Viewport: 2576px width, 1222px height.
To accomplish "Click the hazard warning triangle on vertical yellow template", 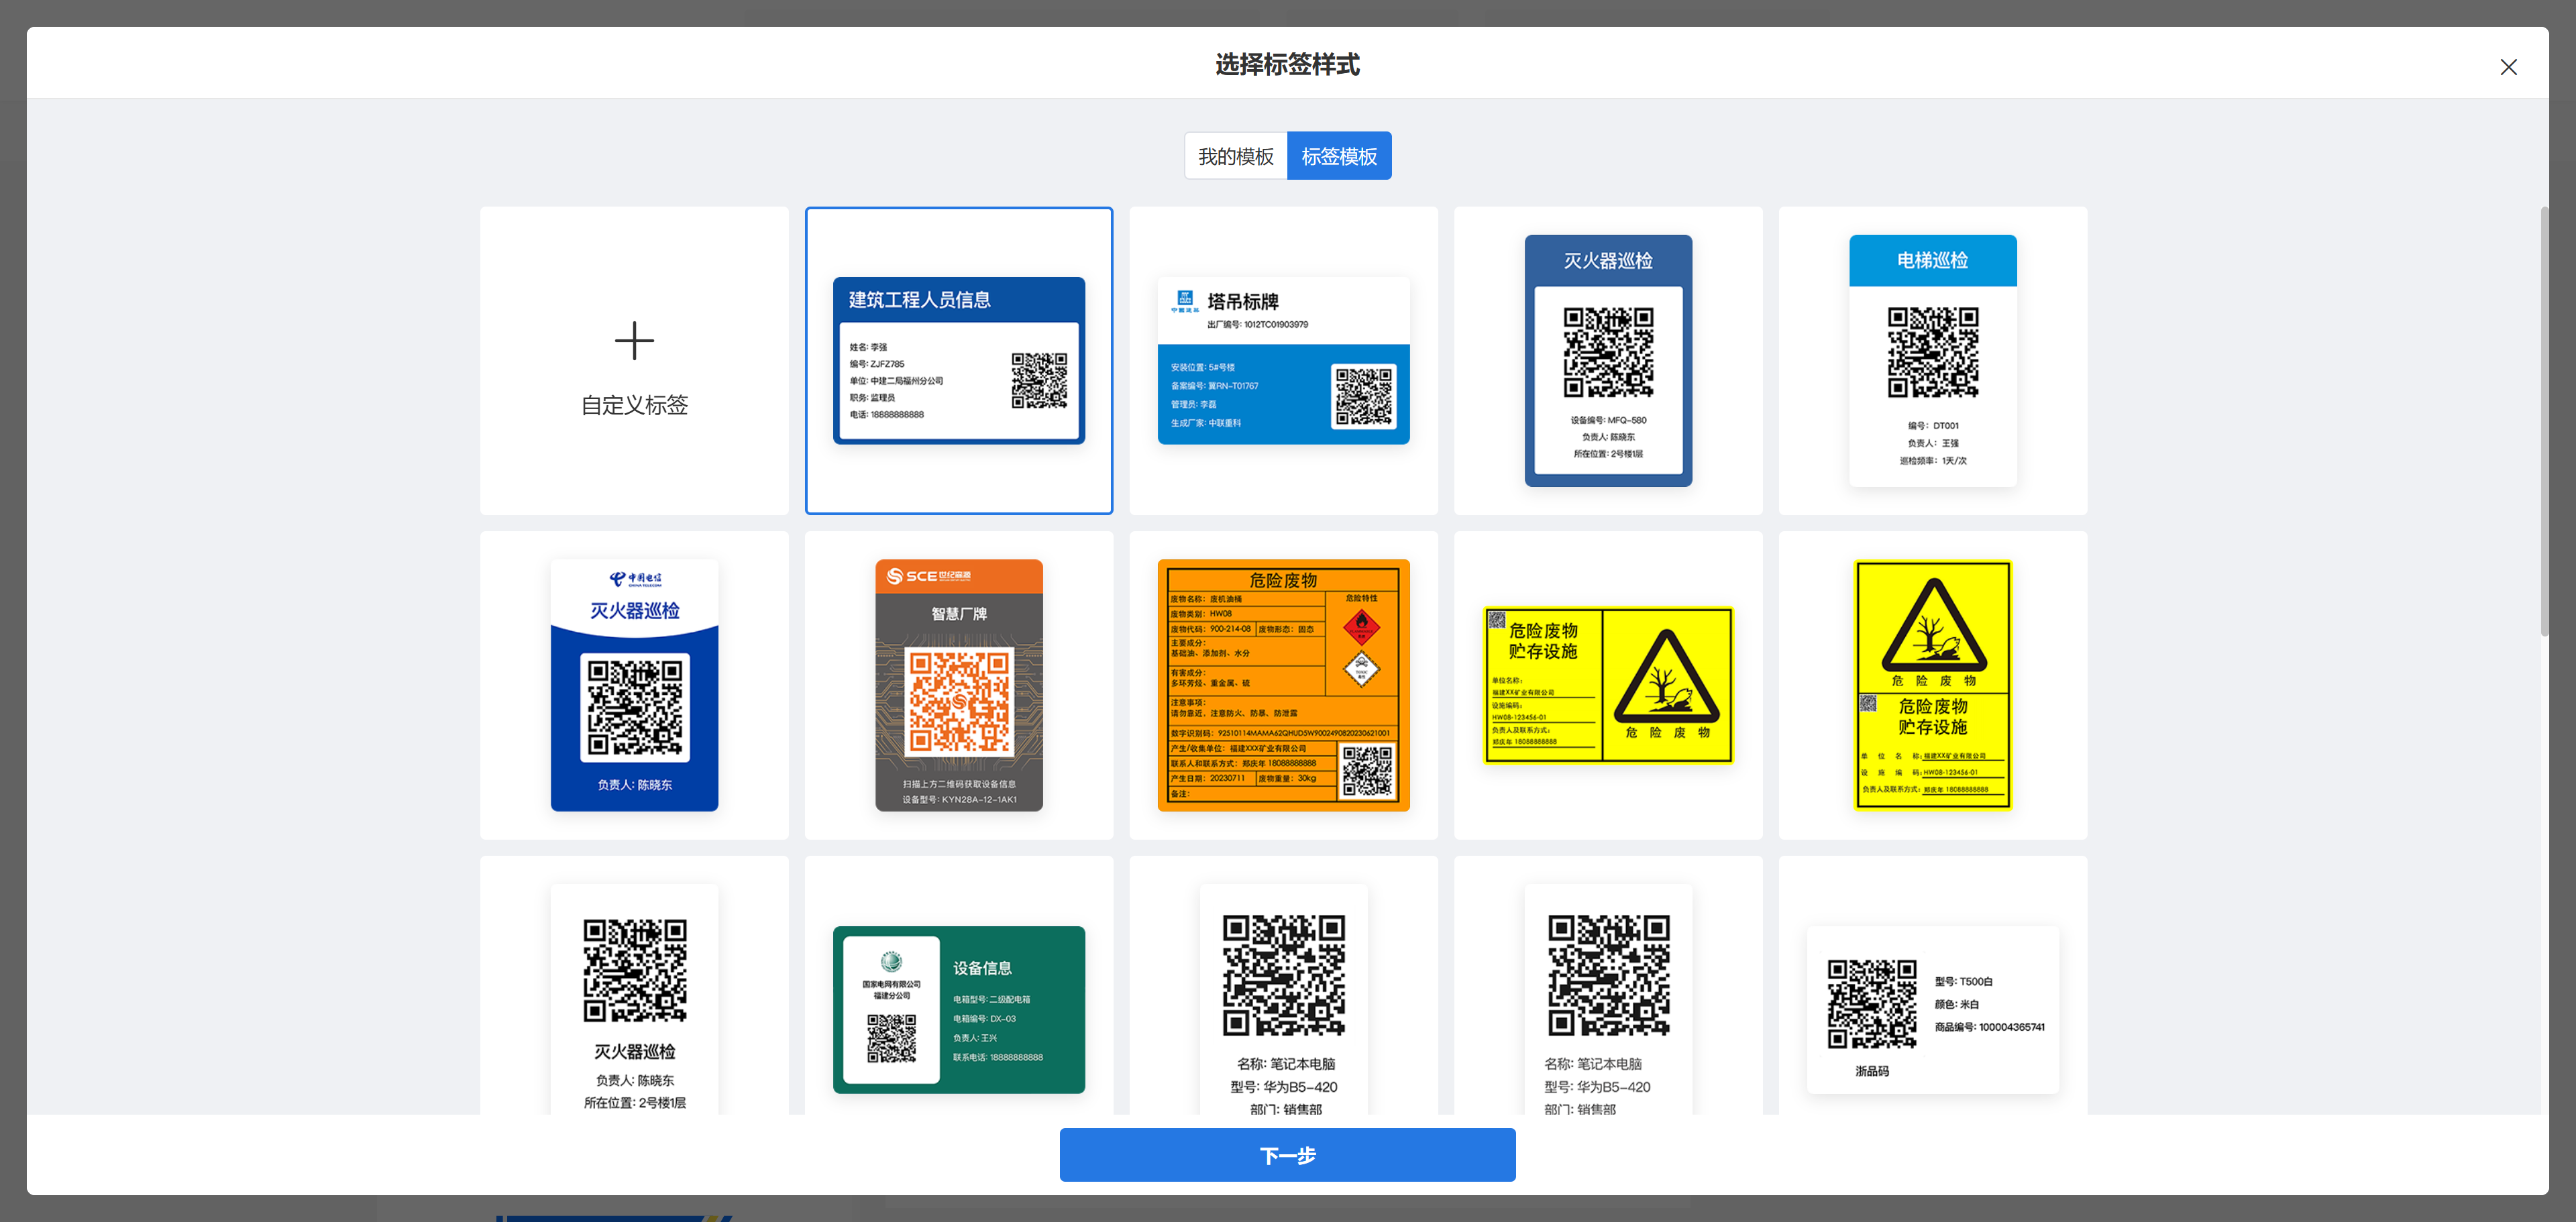I will coord(1933,625).
